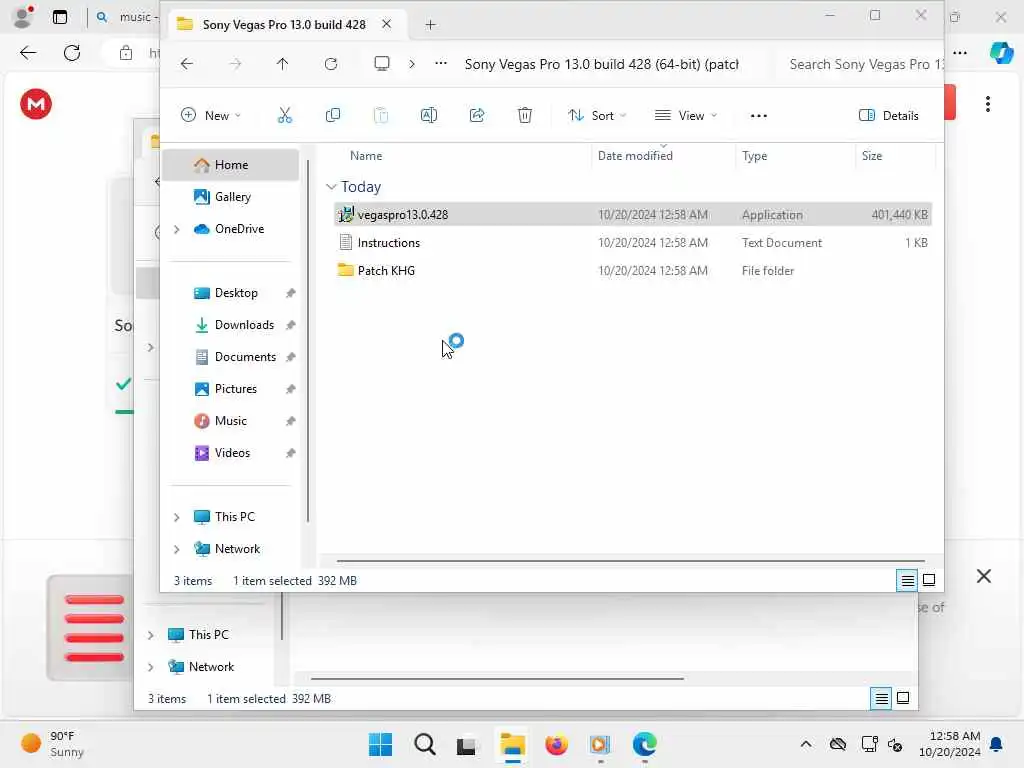1024x768 pixels.
Task: Click browser back arrow in Edge
Action: click(x=28, y=53)
